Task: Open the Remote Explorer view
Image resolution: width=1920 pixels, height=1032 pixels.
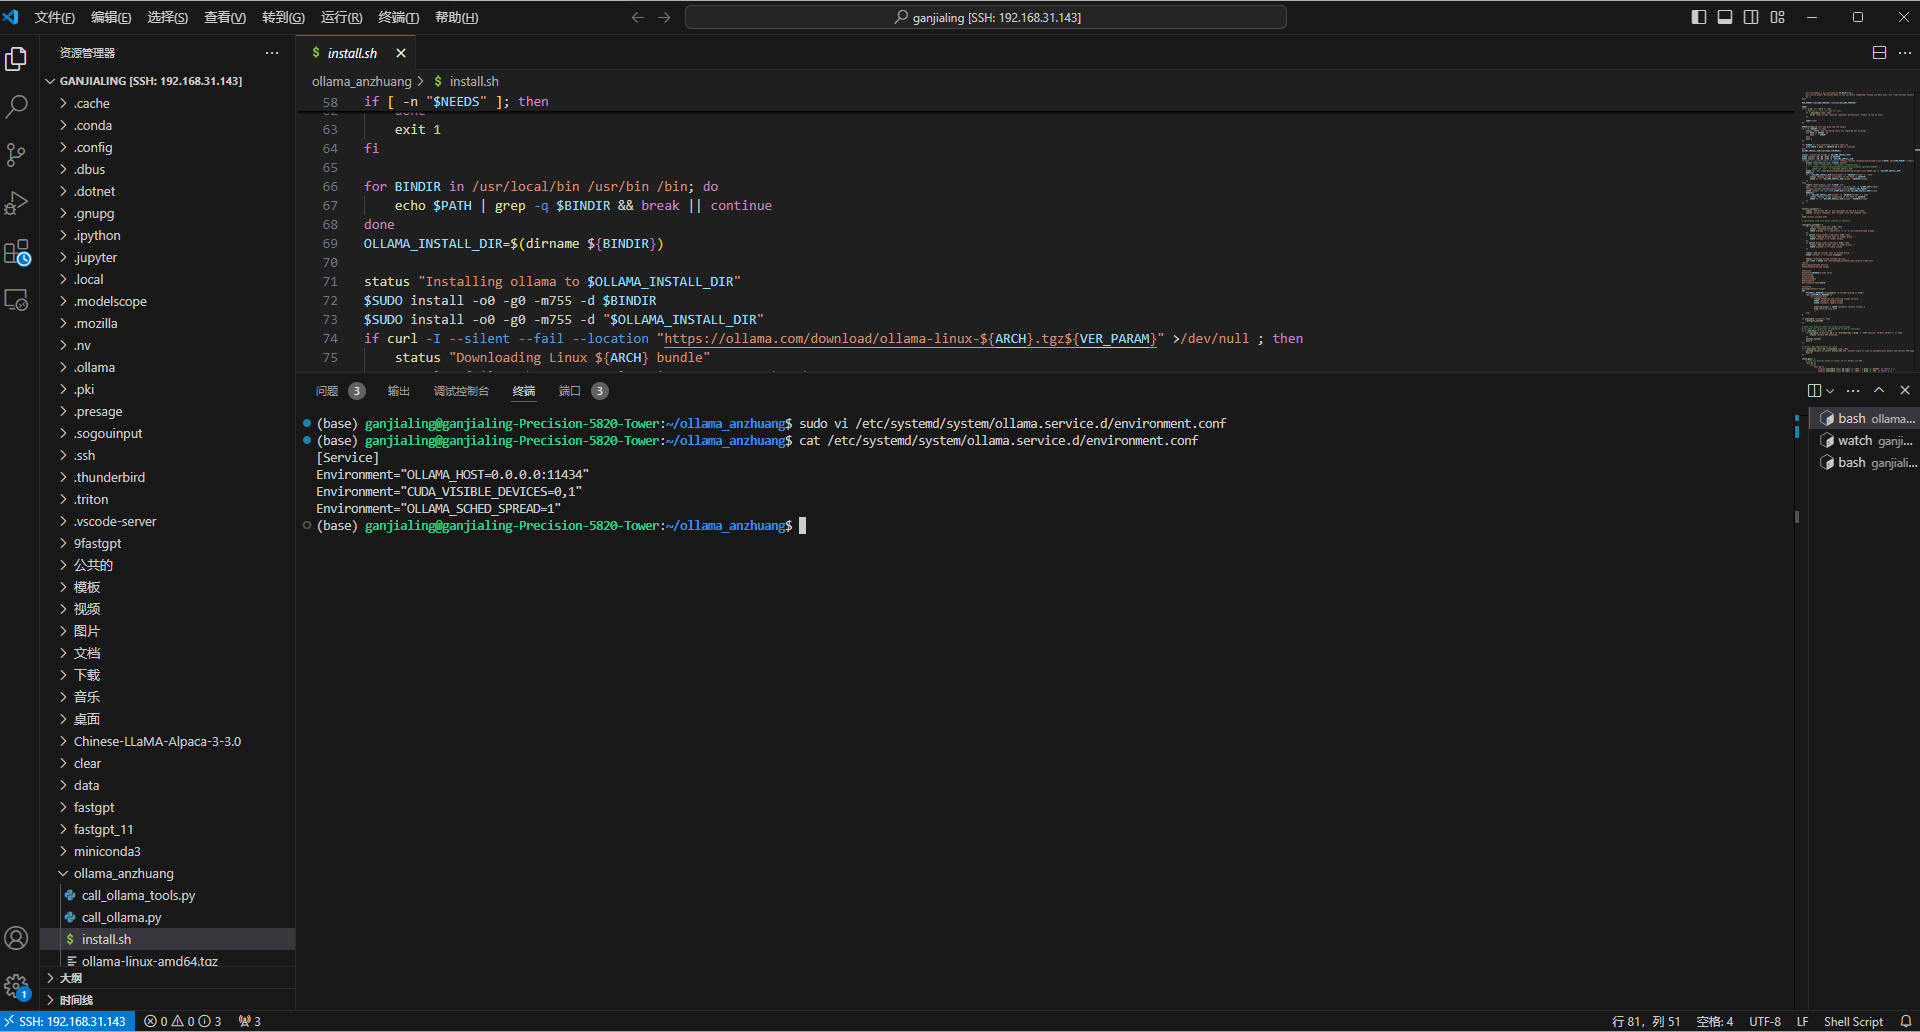Action: tap(16, 300)
